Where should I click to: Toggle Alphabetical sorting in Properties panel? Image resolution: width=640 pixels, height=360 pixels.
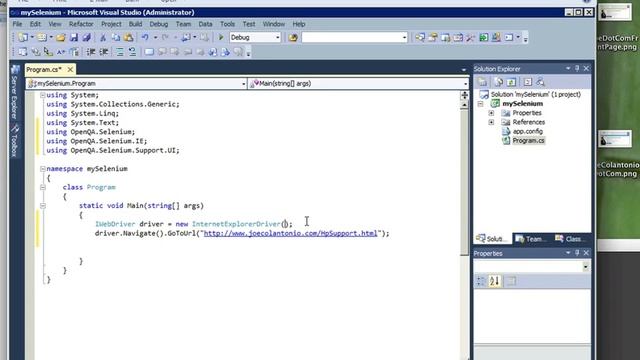tap(495, 281)
